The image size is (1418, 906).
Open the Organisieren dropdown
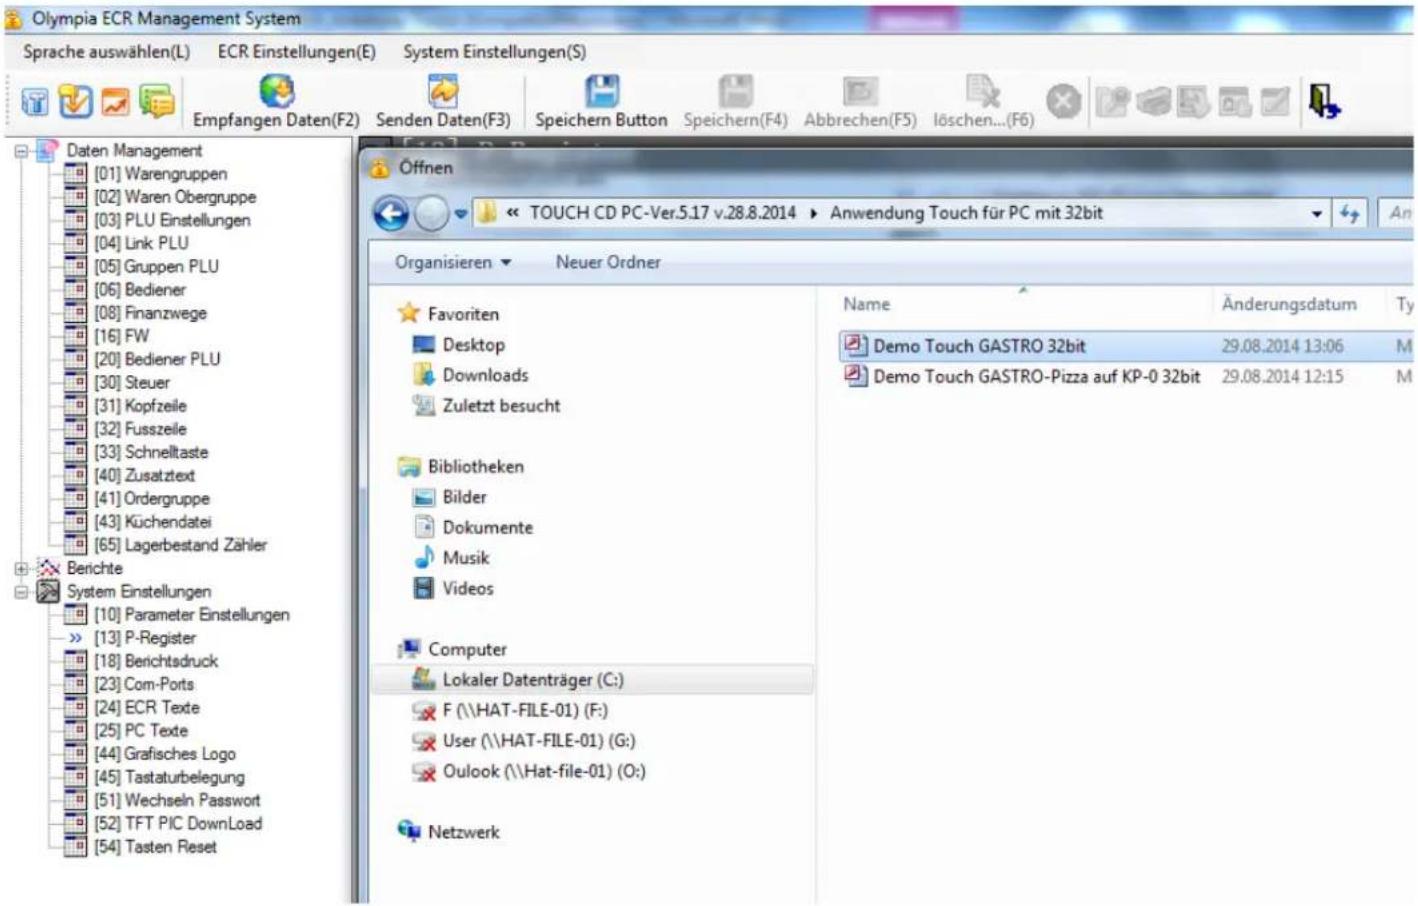coord(453,263)
